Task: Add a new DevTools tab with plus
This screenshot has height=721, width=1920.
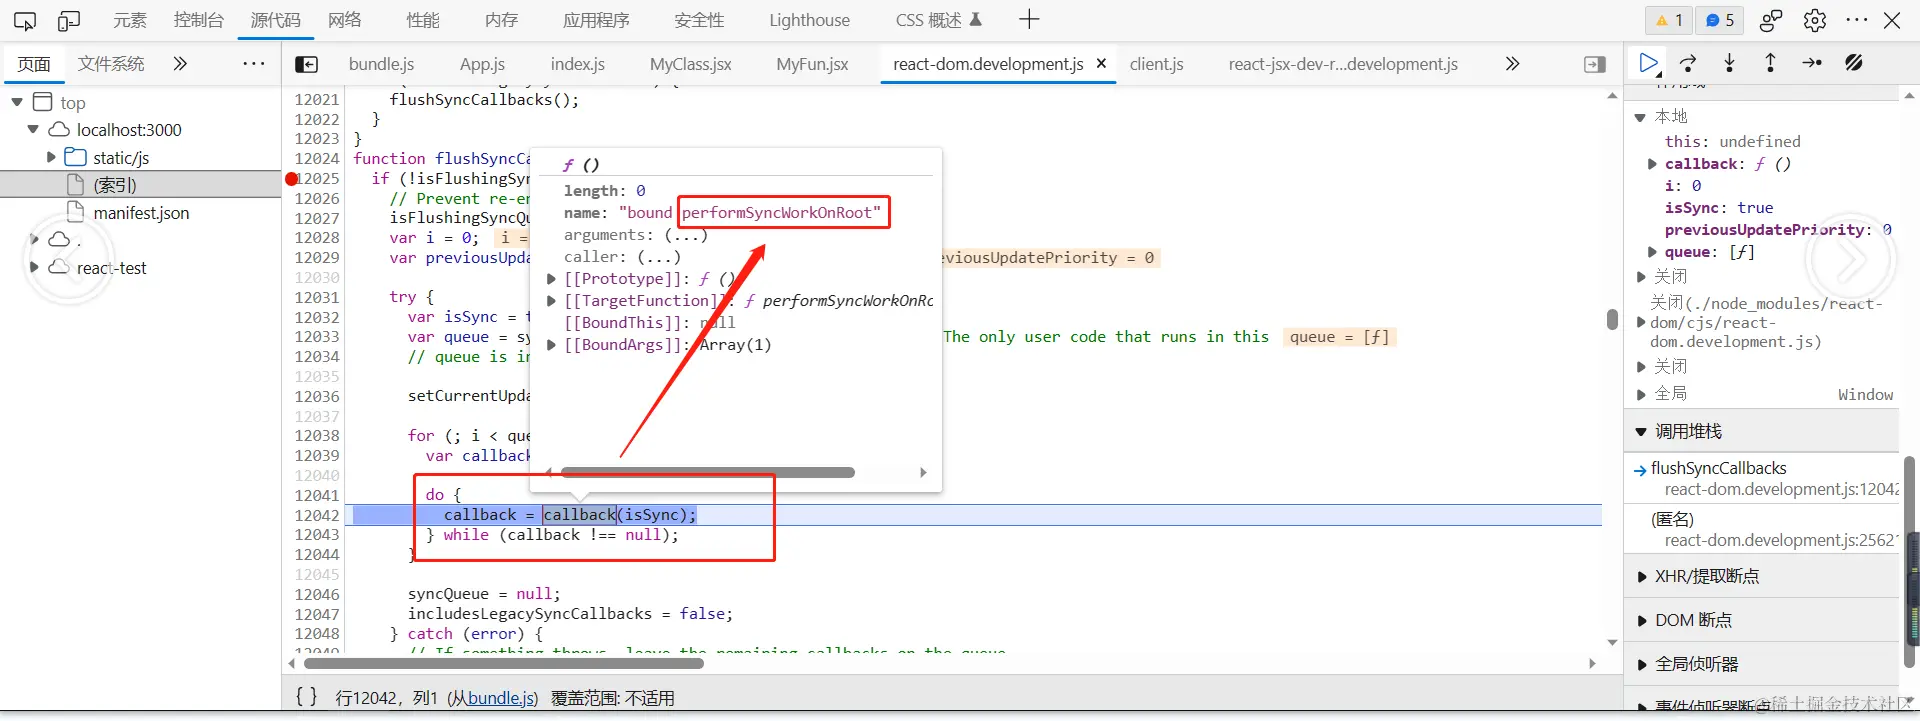Action: pos(1029,19)
